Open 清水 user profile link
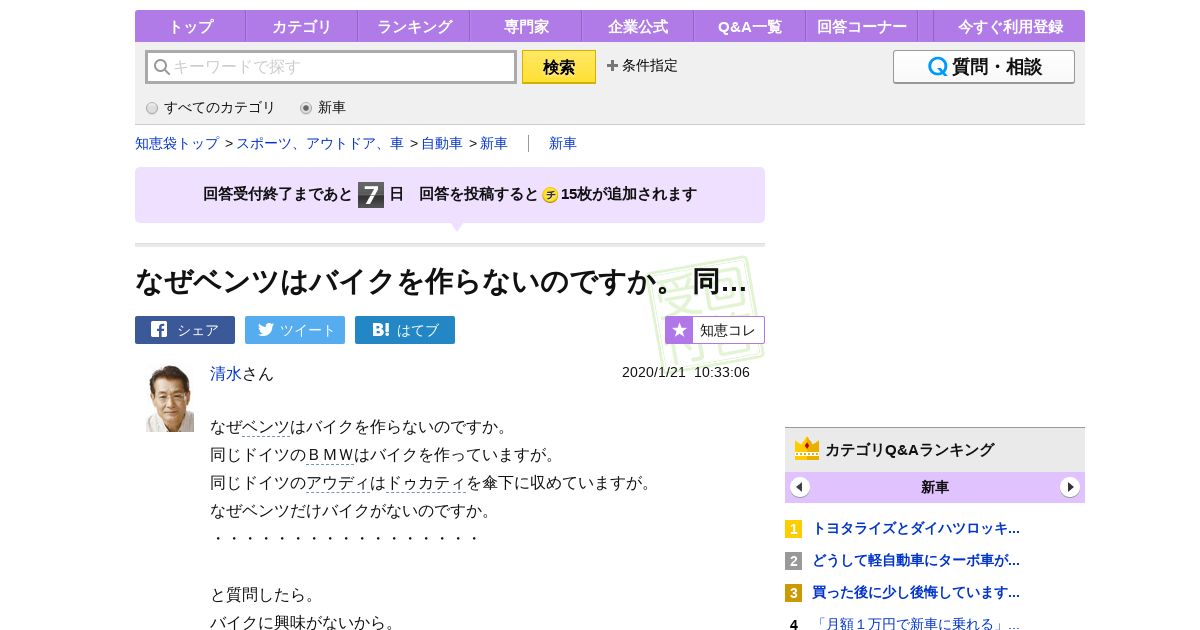 (x=226, y=373)
